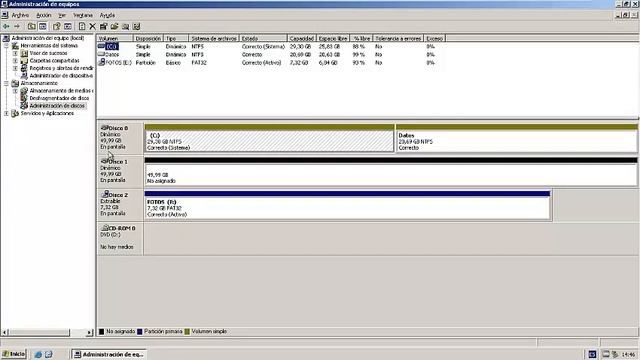
Task: Click tree pane scrollbar left arrow
Action: click(x=4, y=333)
